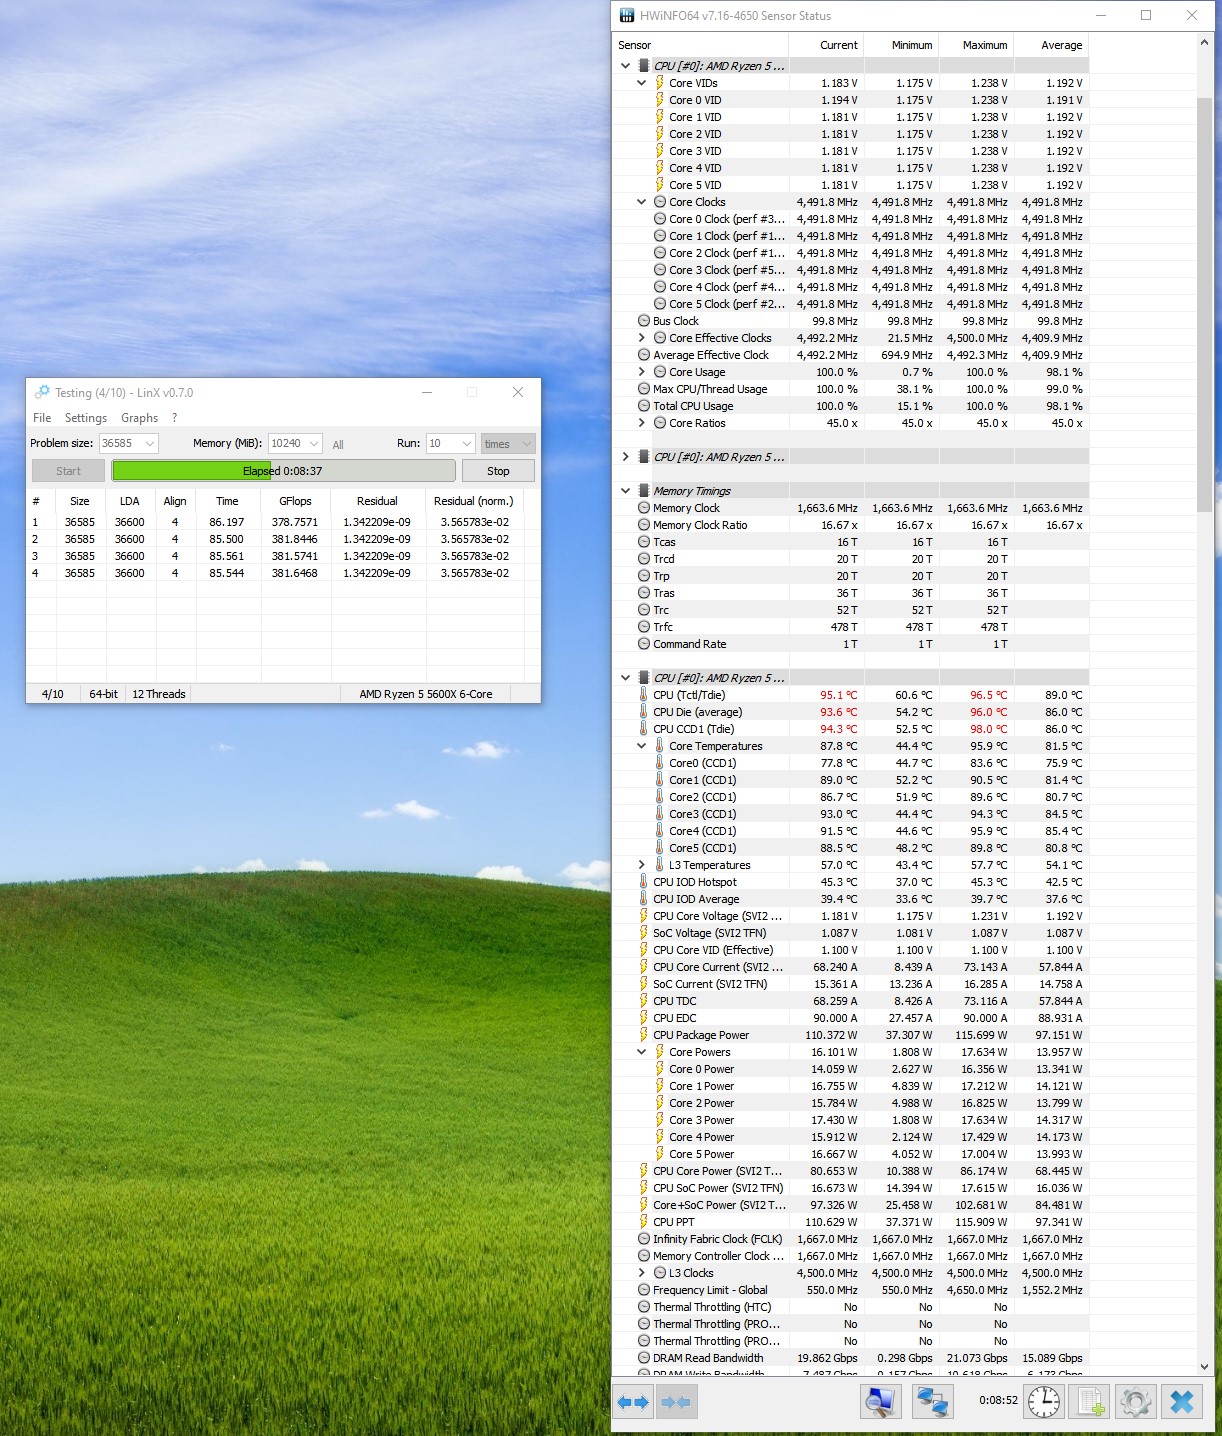Image resolution: width=1222 pixels, height=1436 pixels.
Task: Open the HWiNFO summary monitor-magnifier icon
Action: [x=880, y=1402]
